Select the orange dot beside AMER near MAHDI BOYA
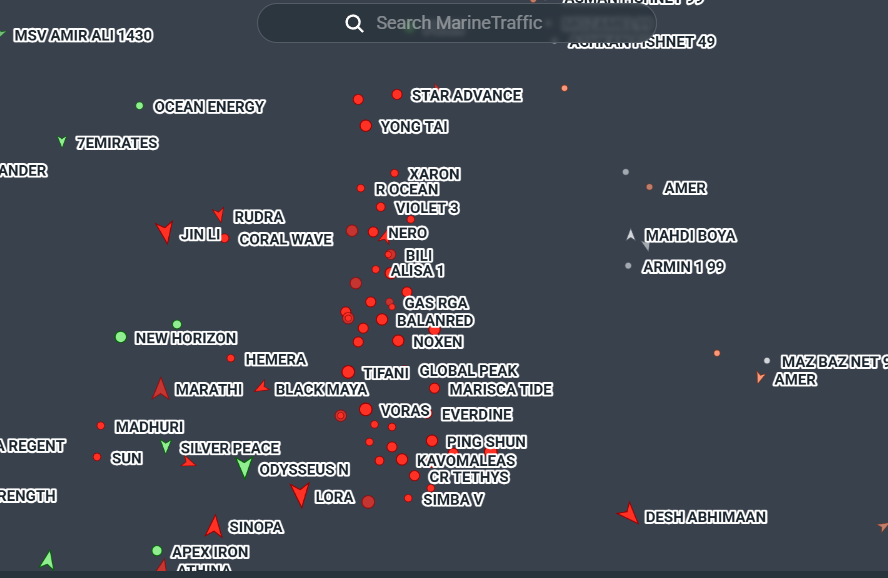The image size is (888, 578). (x=650, y=187)
